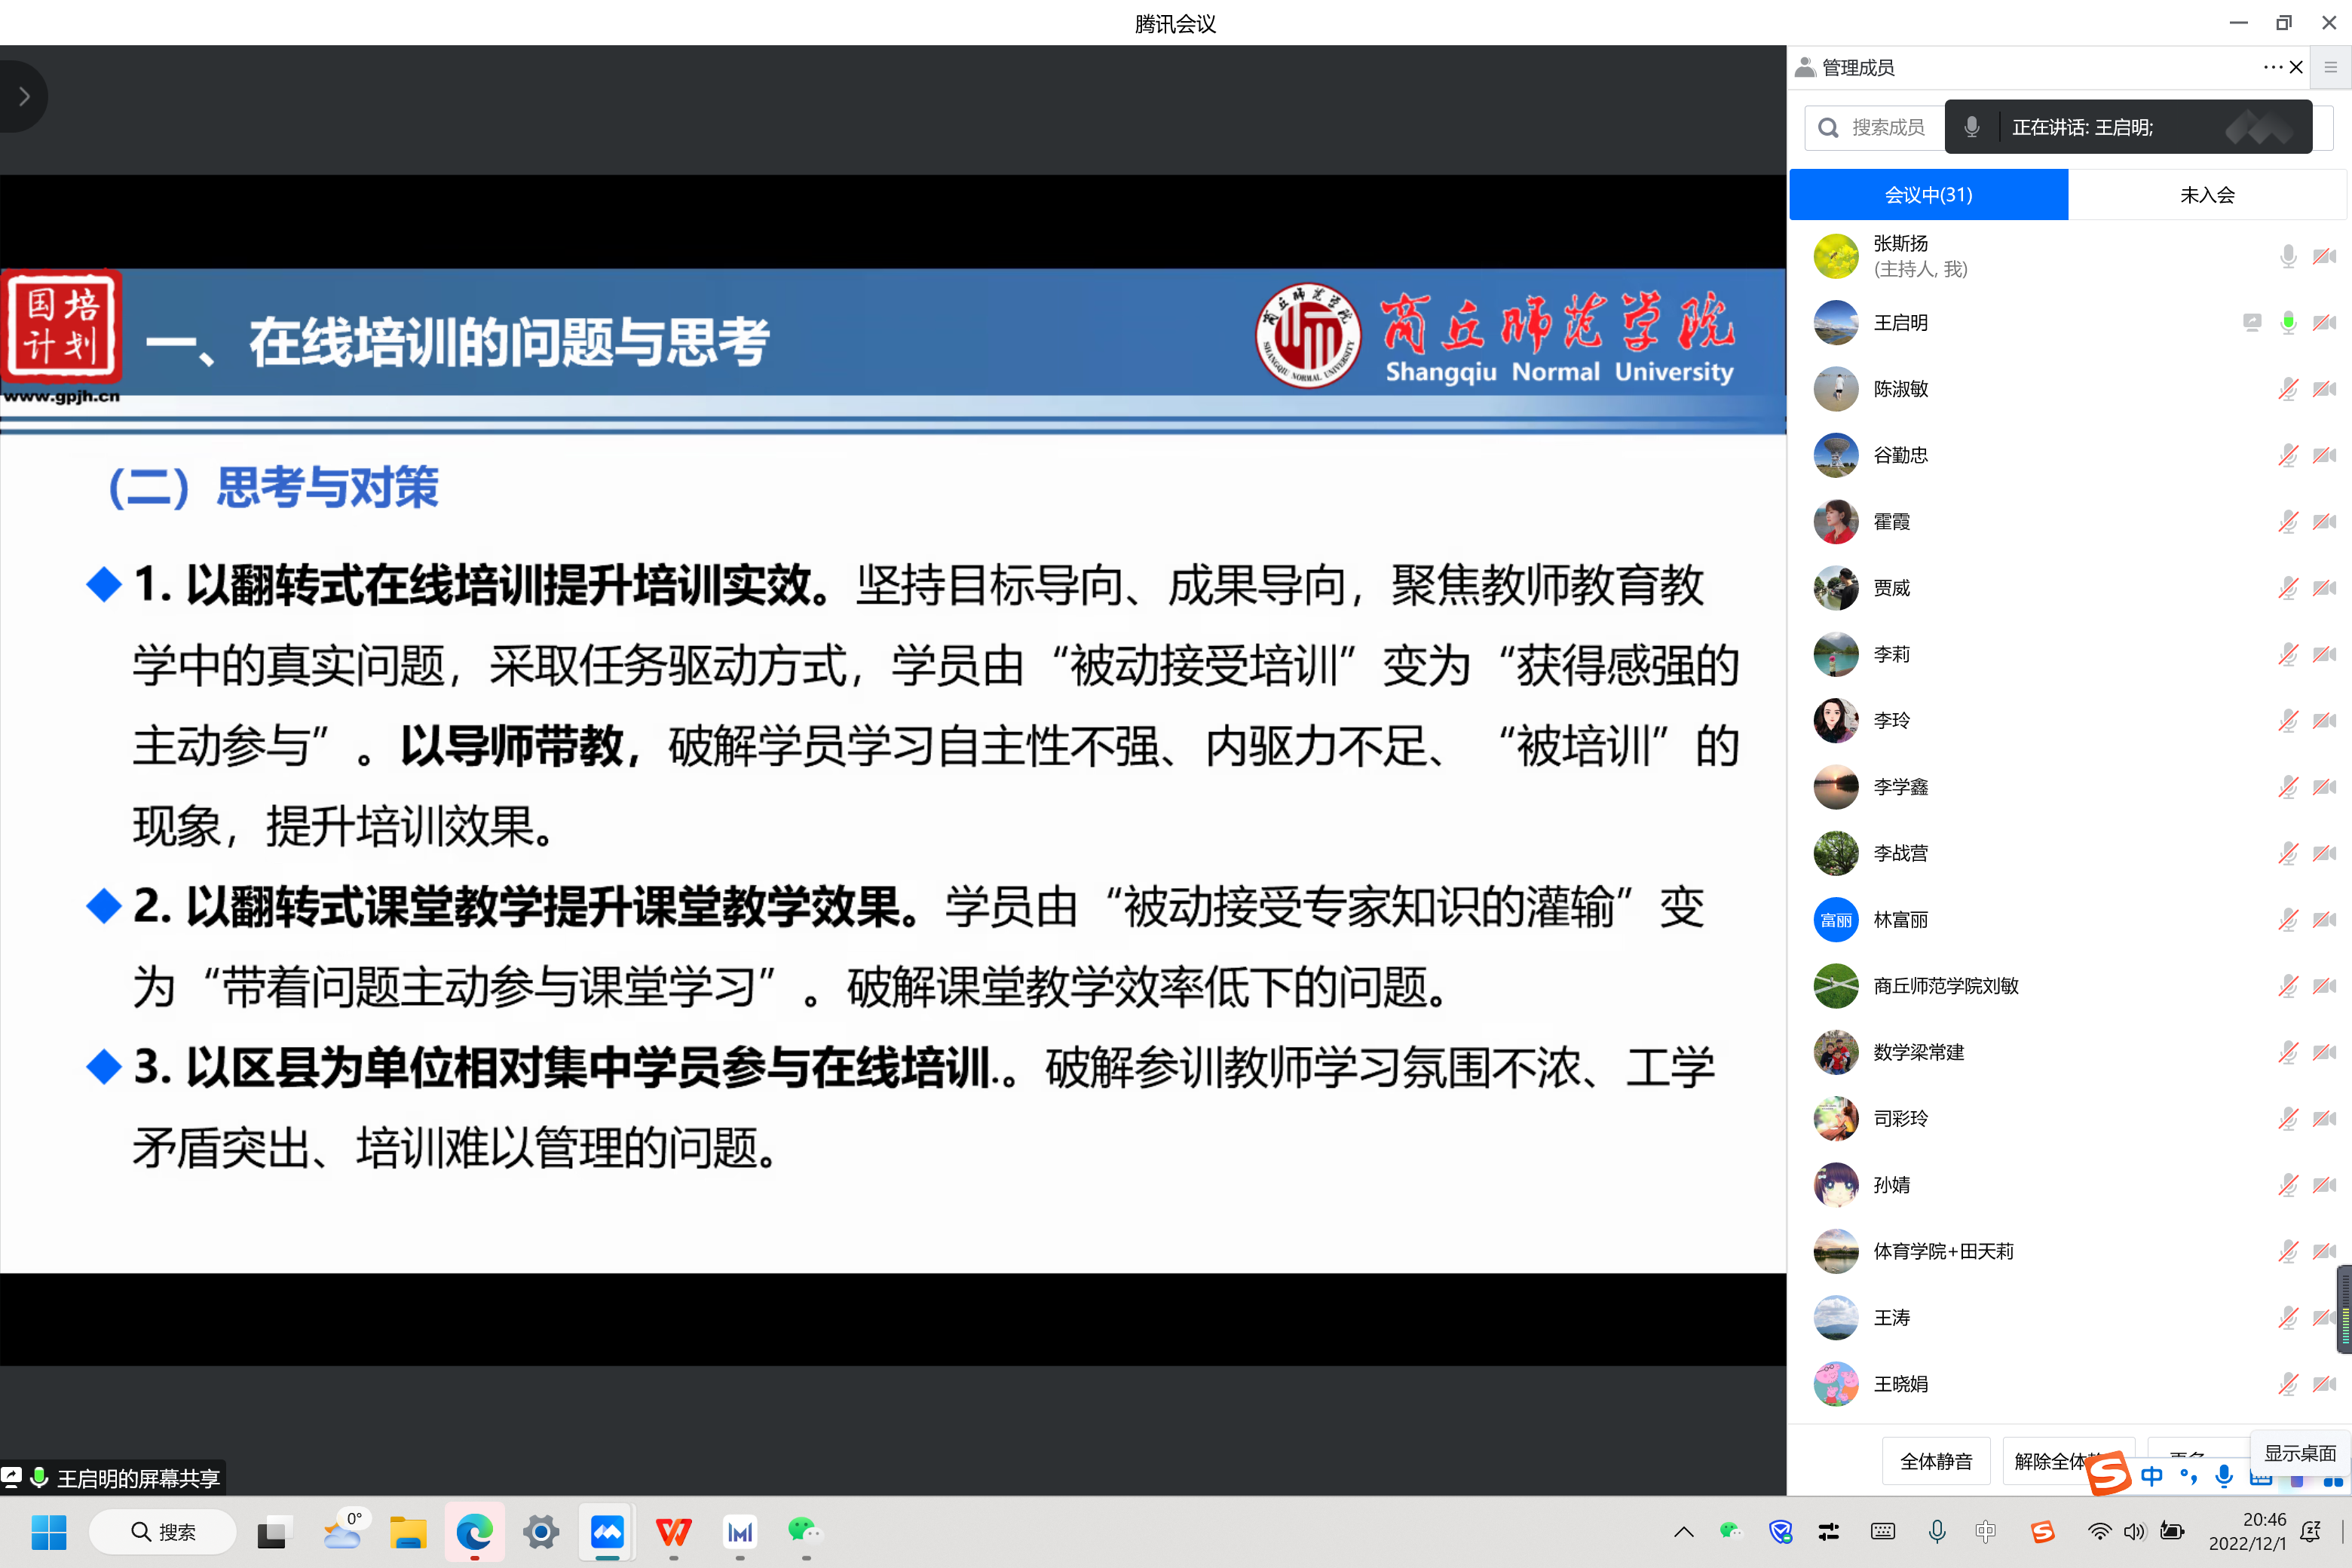The width and height of the screenshot is (2352, 1568).
Task: Expand the collapsed left side panel arrow
Action: 24,97
